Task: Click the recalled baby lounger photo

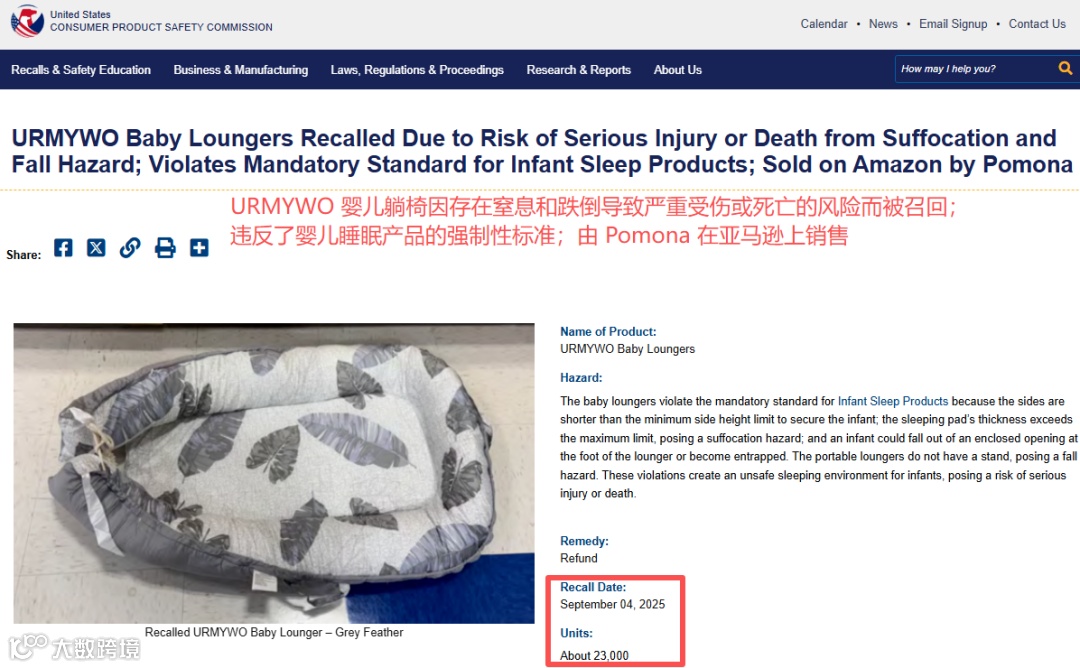Action: [273, 473]
